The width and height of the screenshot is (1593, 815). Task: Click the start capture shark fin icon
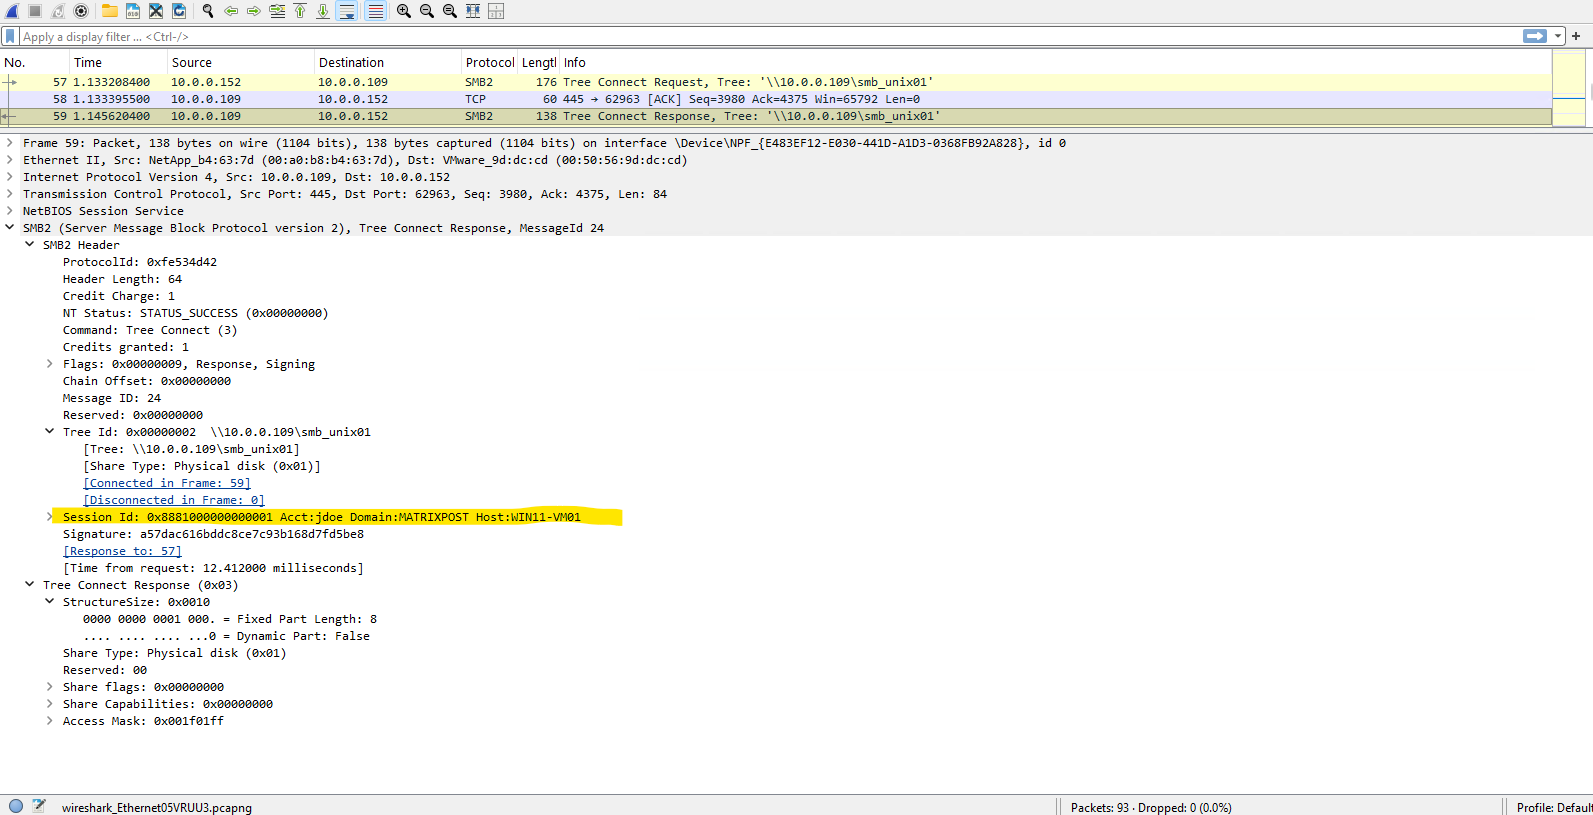click(x=12, y=11)
